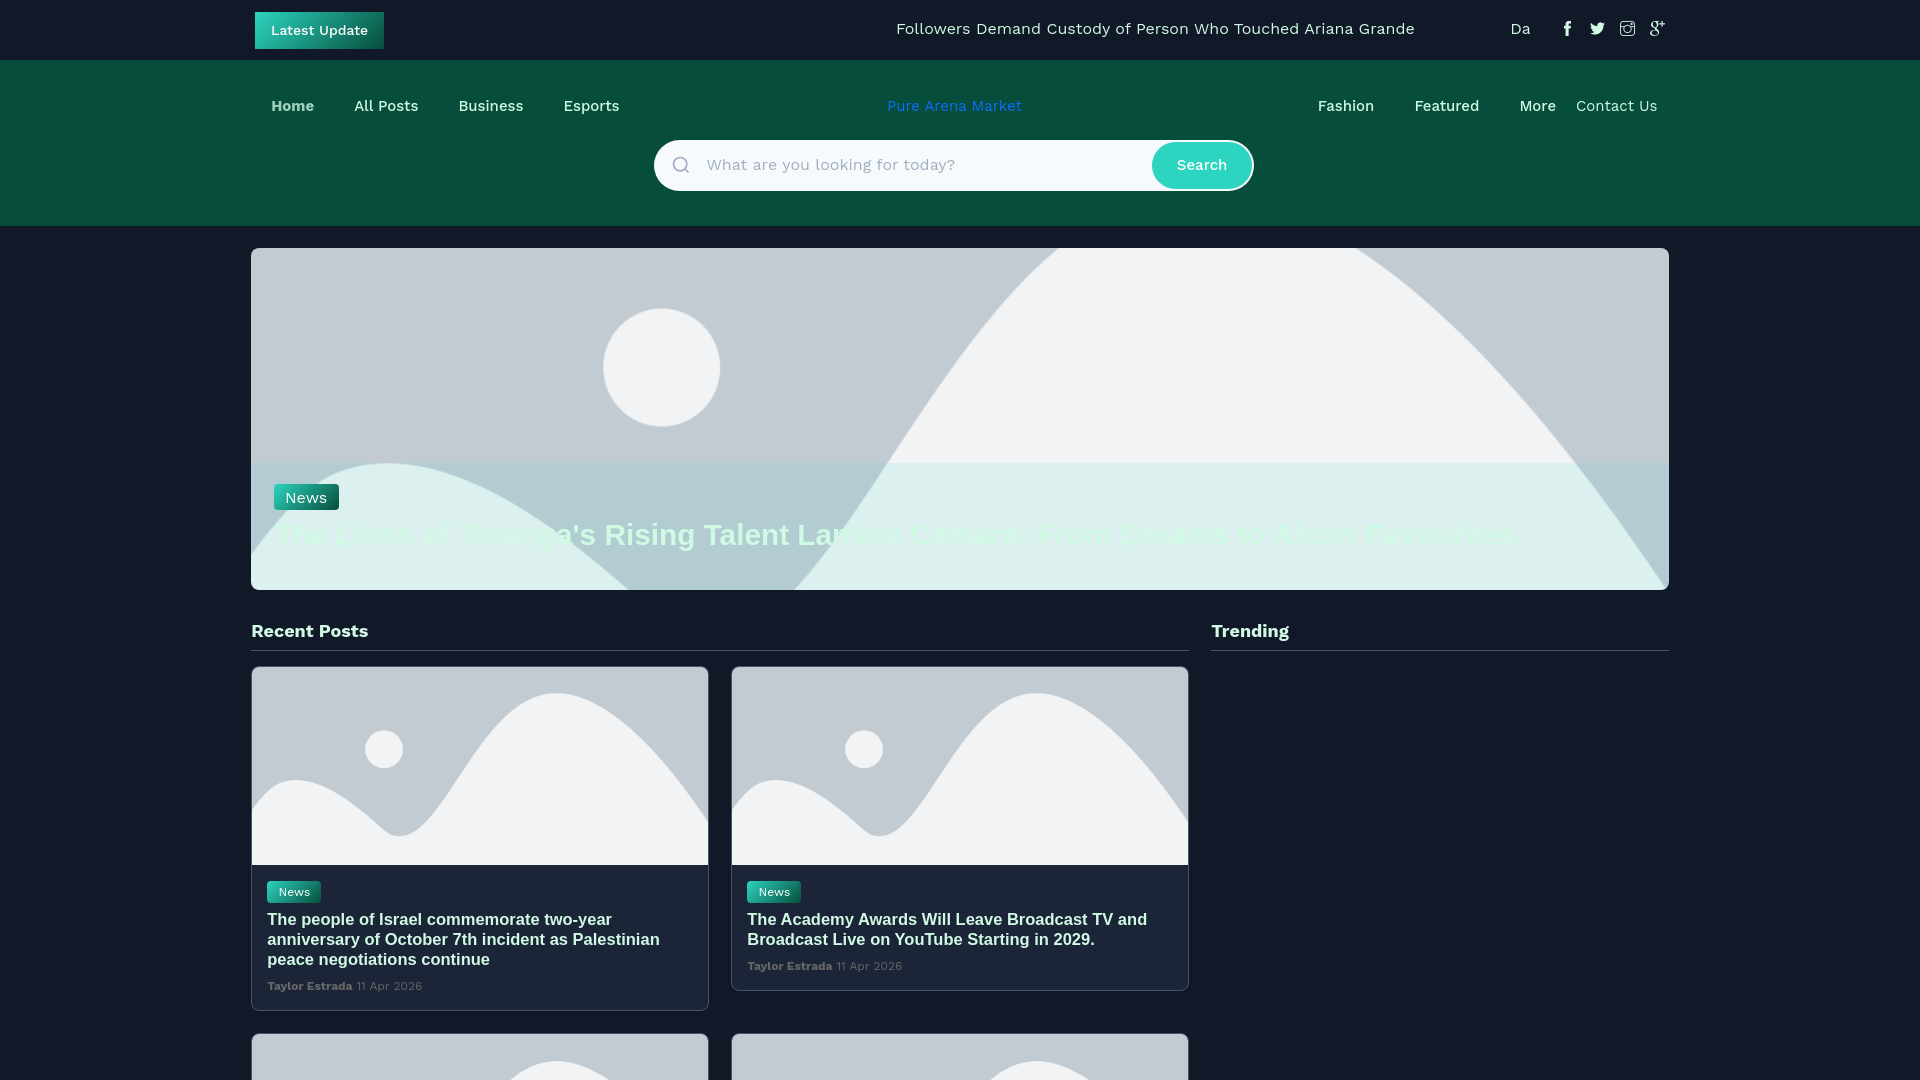Open the Israel commemoration post thumbnail
Viewport: 1920px width, 1080px height.
pos(480,766)
